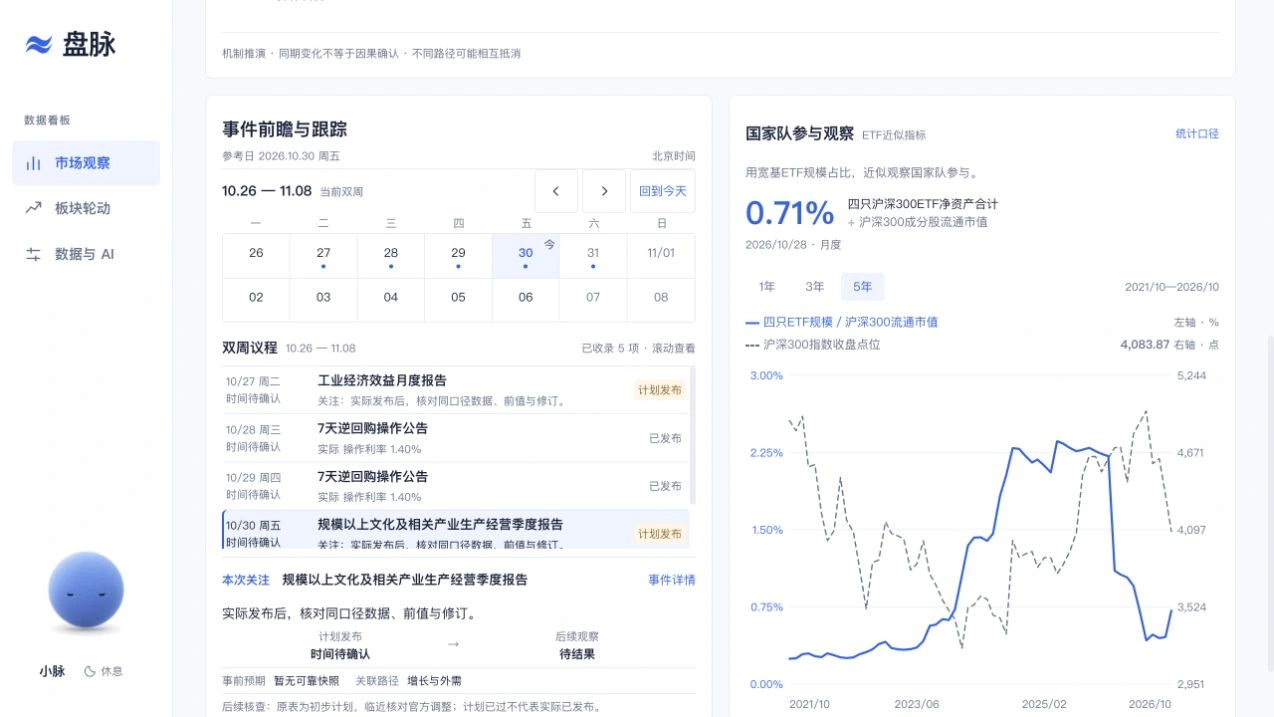Select calendar day 11/01
The height and width of the screenshot is (717, 1274).
tap(661, 256)
